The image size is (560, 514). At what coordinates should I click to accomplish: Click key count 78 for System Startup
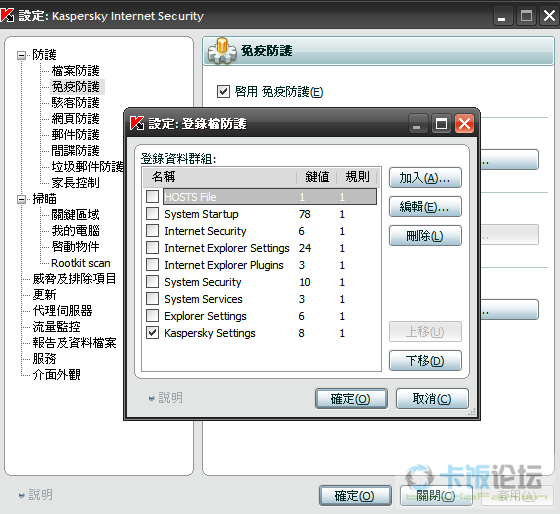[305, 214]
